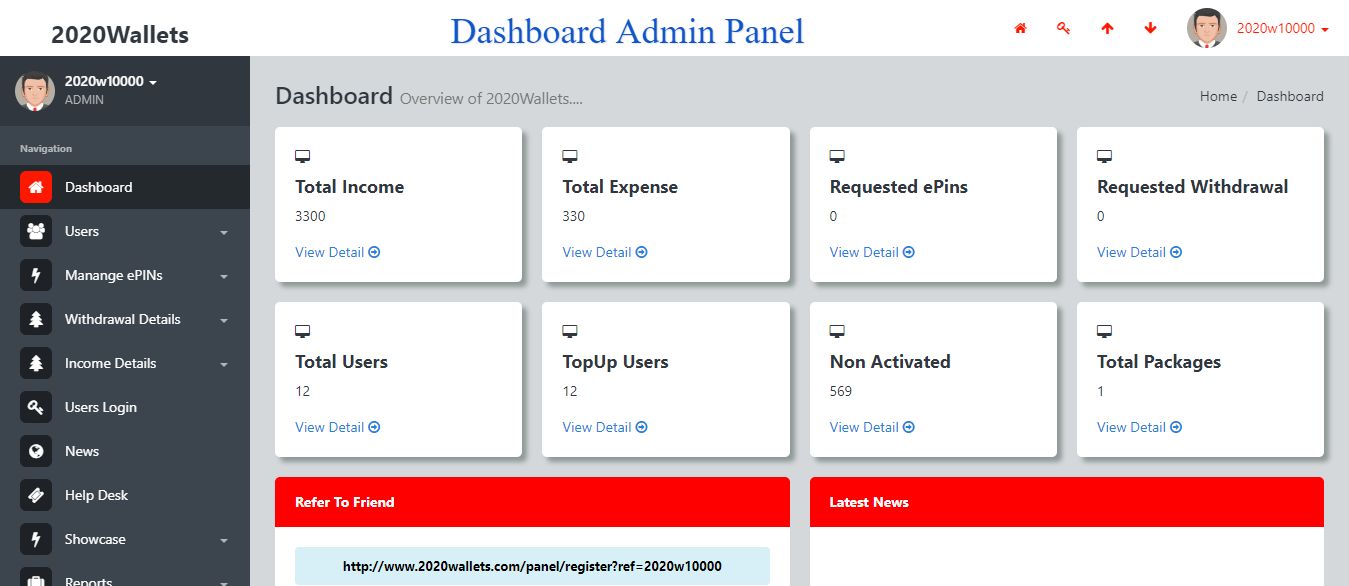Click the Requested Withdrawal heading

1193,187
